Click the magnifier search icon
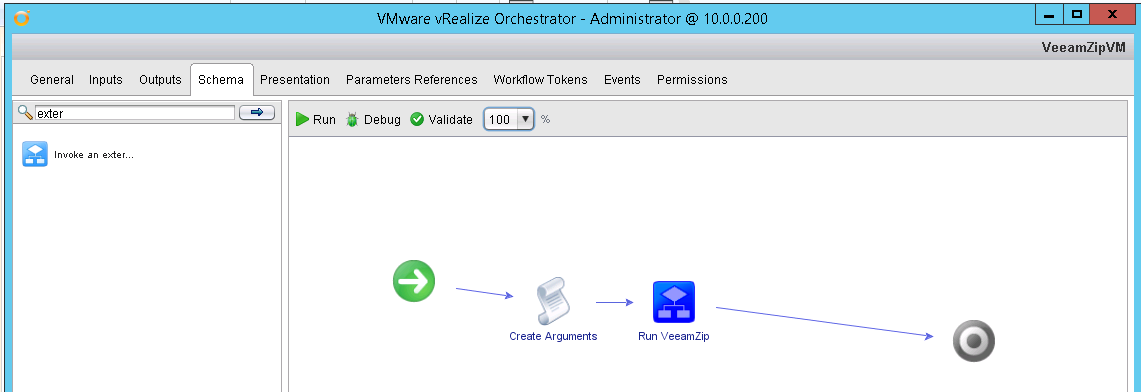1141x392 pixels. [25, 113]
